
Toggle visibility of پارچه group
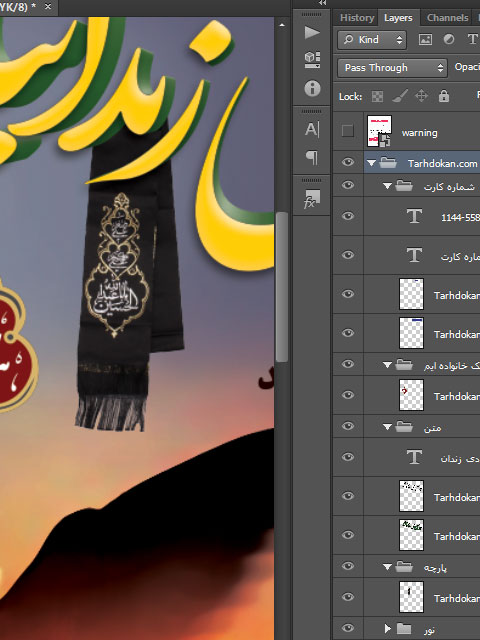[348, 566]
